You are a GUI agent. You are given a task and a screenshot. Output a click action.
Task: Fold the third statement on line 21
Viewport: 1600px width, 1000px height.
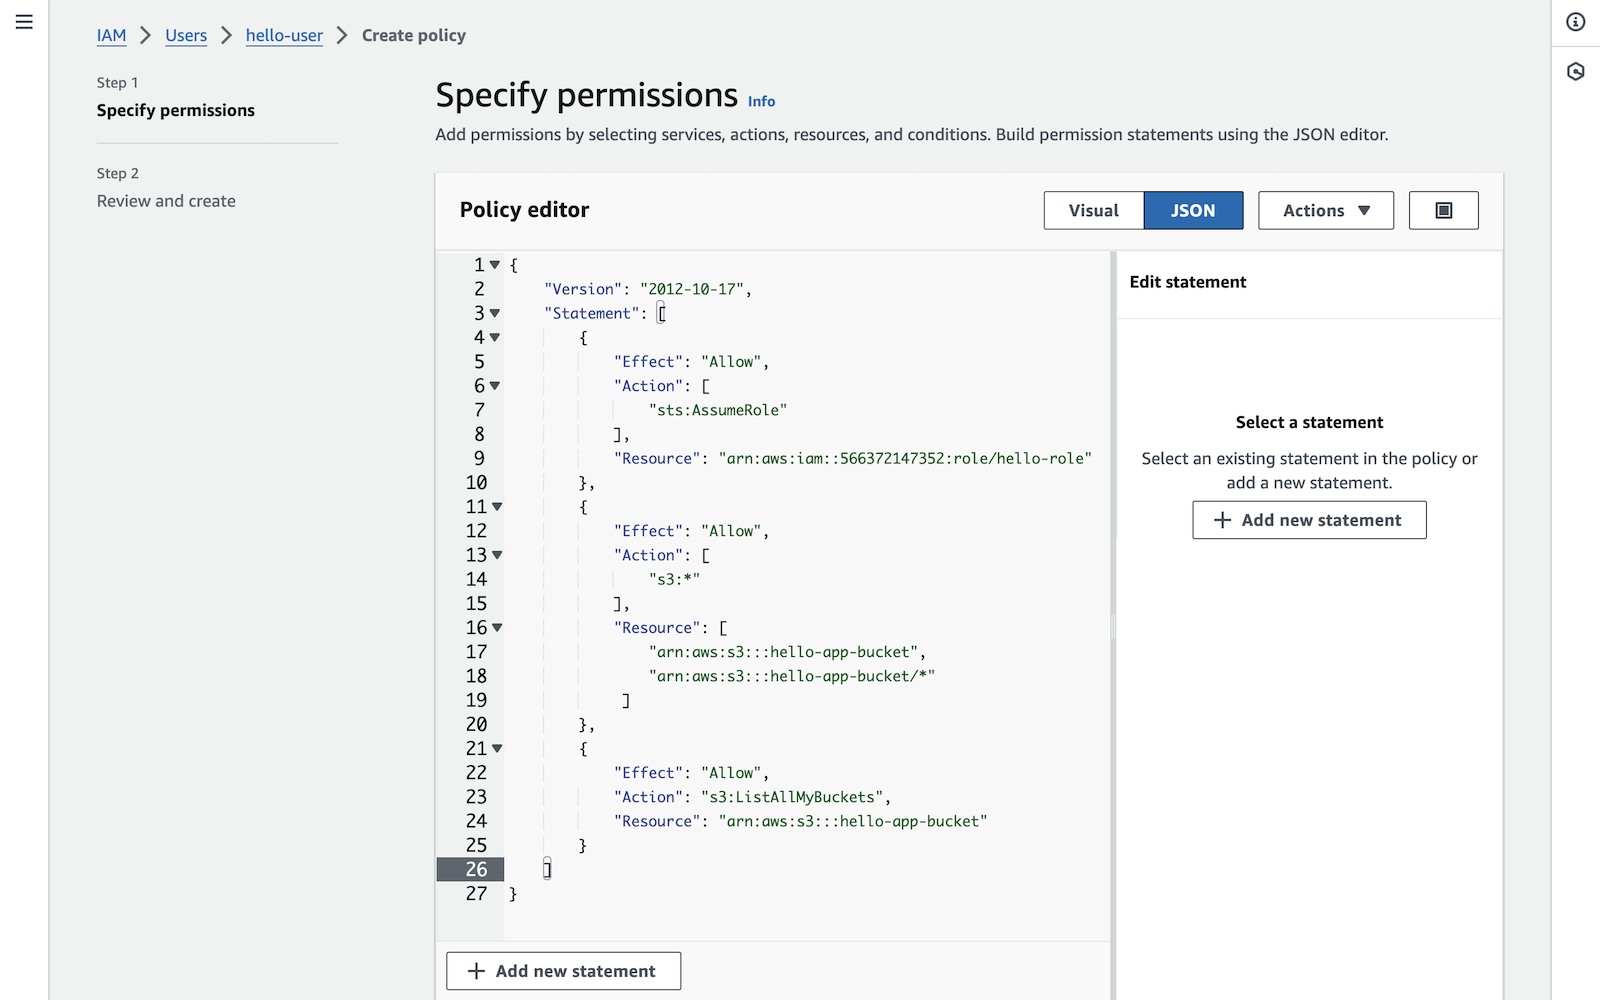(497, 749)
